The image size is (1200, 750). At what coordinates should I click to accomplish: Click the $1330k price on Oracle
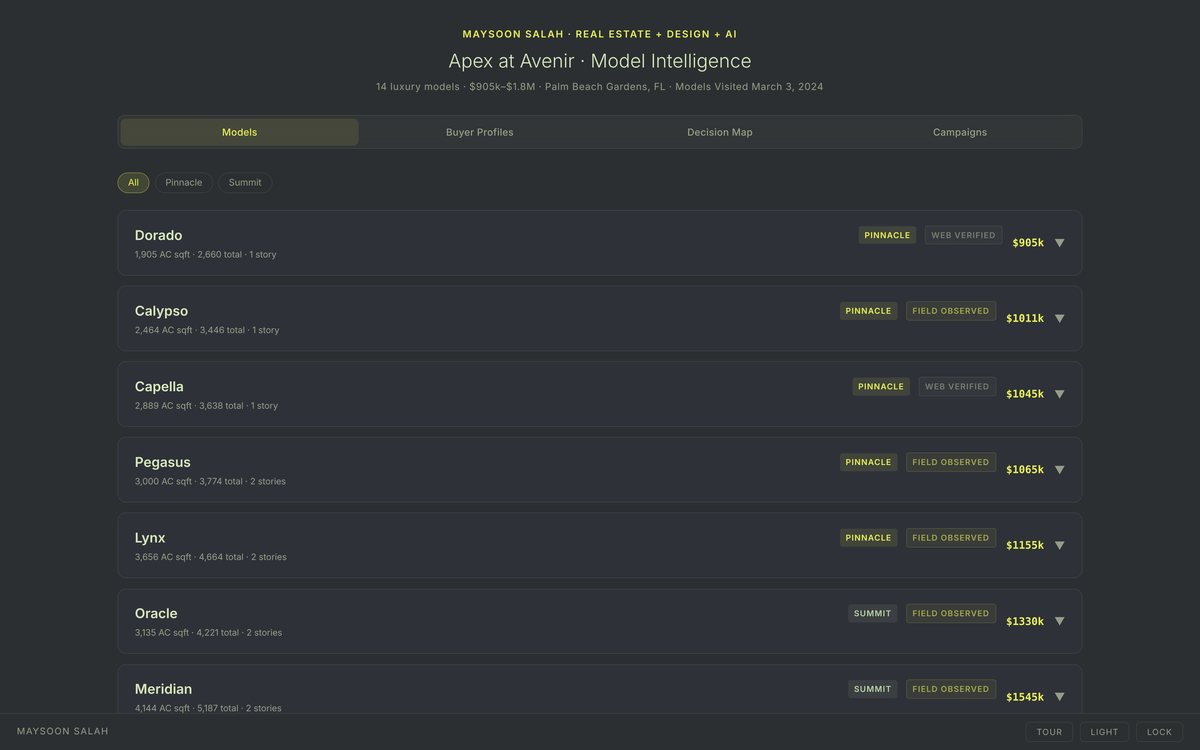tap(1025, 621)
